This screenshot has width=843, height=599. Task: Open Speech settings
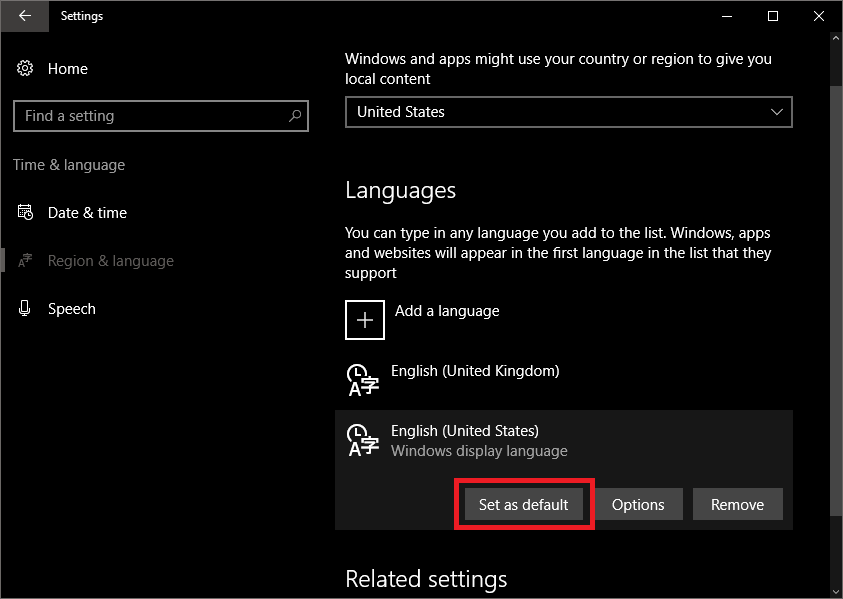pos(72,309)
